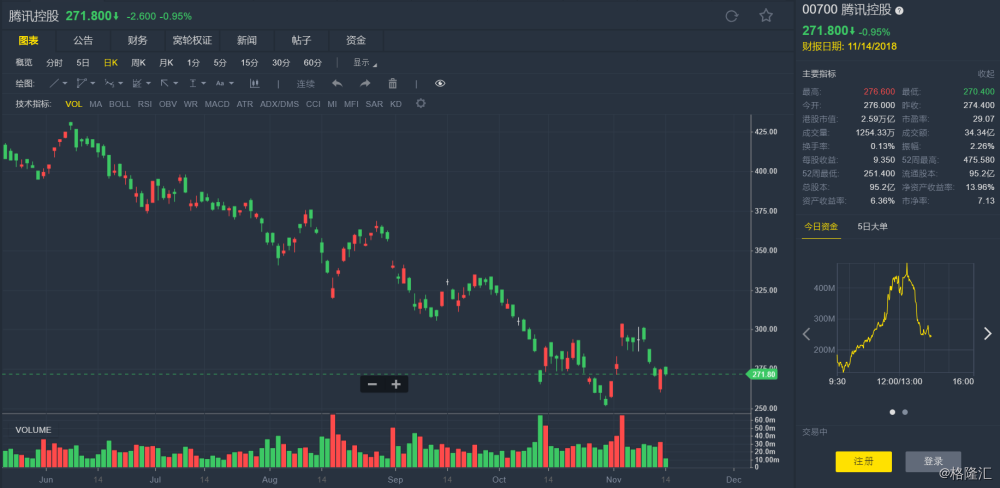Expand channel tool dropdown arrow
1000x488 pixels.
tap(92, 84)
